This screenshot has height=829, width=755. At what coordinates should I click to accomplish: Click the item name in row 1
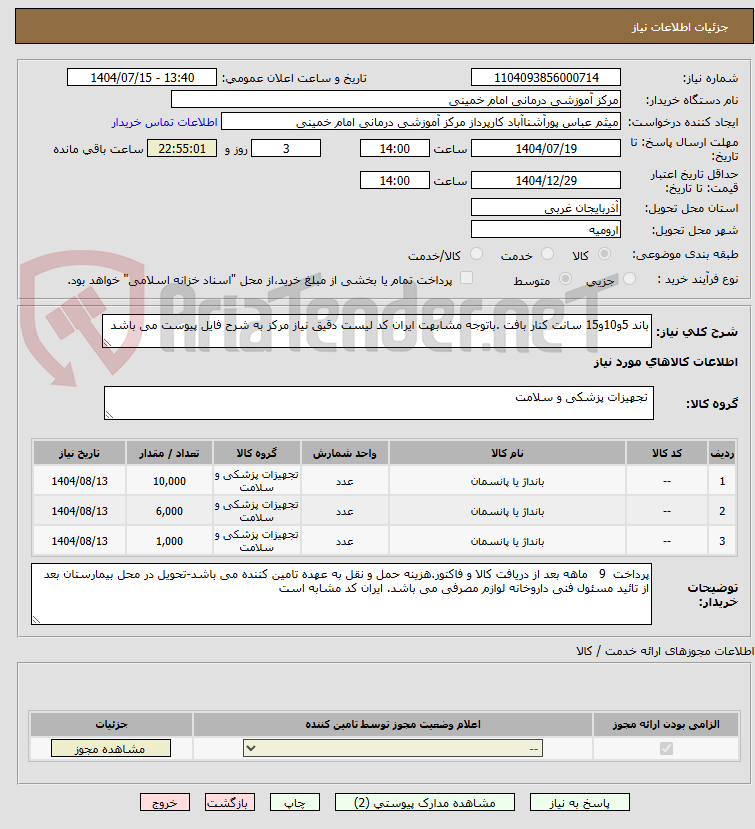508,482
